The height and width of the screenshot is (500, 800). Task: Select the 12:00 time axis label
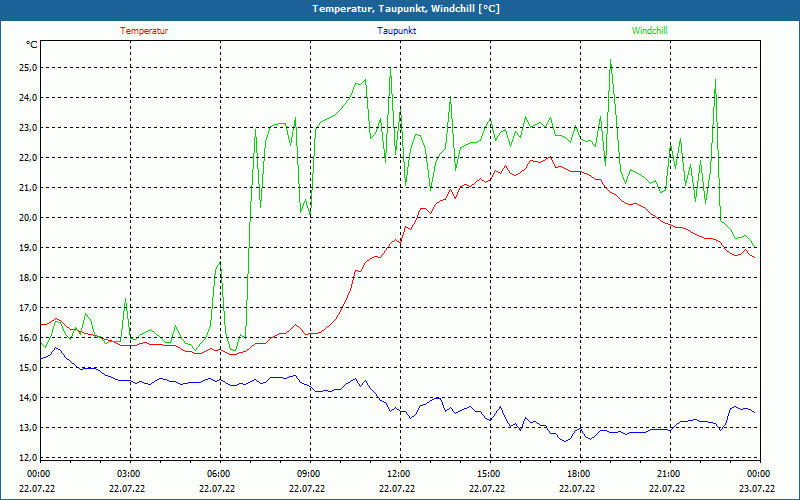[x=399, y=474]
